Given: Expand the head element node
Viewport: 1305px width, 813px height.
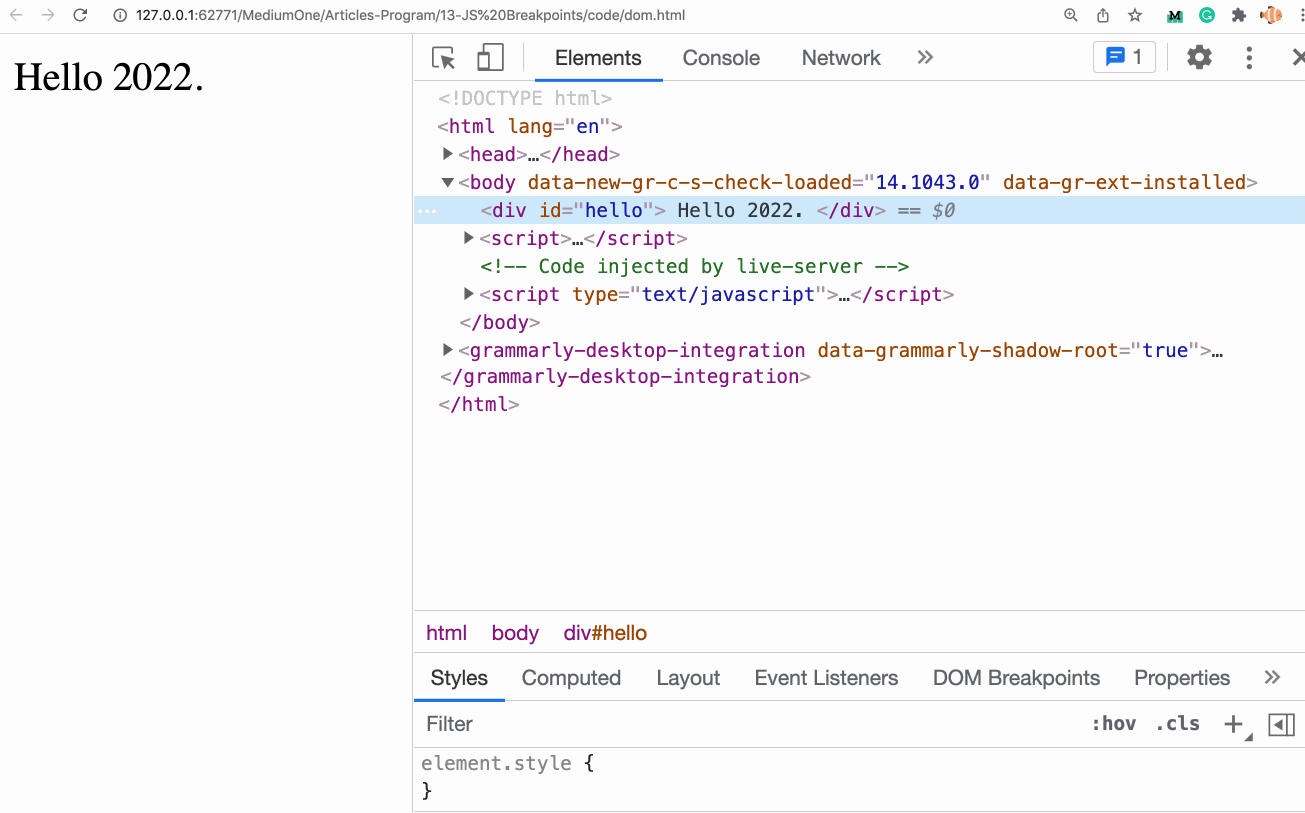Looking at the screenshot, I should coord(448,154).
